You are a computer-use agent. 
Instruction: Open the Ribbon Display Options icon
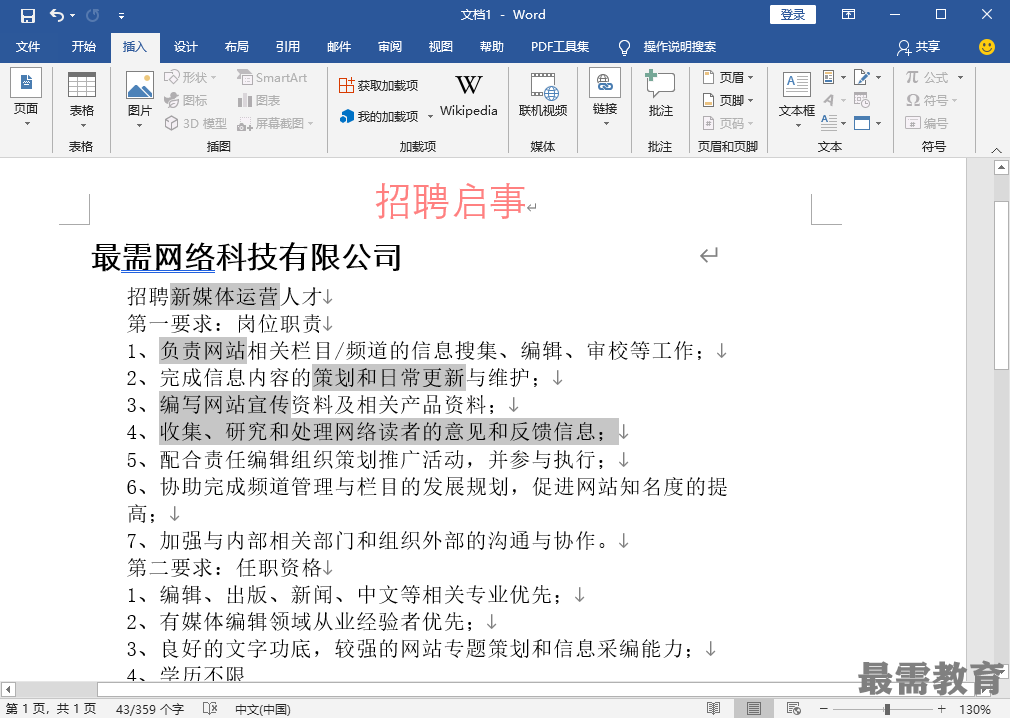[x=848, y=14]
